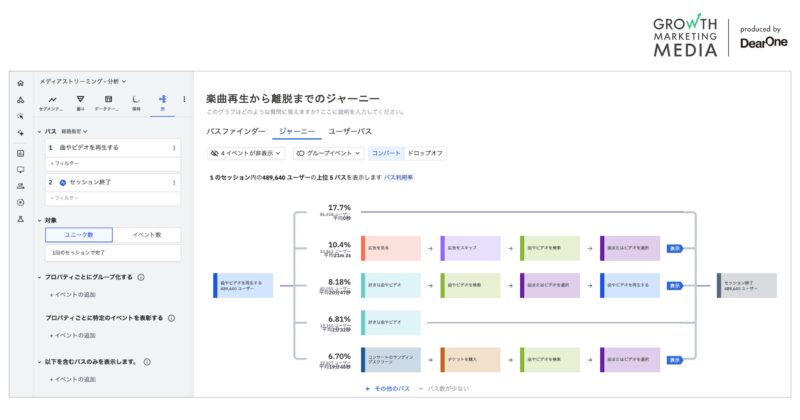Open the ユーザーパス tab
Viewport: 800px width, 420px height.
[350, 131]
